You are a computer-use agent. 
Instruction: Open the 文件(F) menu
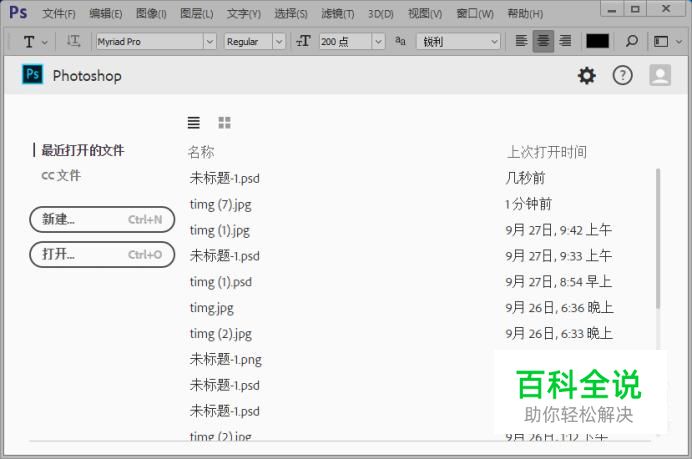[x=59, y=14]
